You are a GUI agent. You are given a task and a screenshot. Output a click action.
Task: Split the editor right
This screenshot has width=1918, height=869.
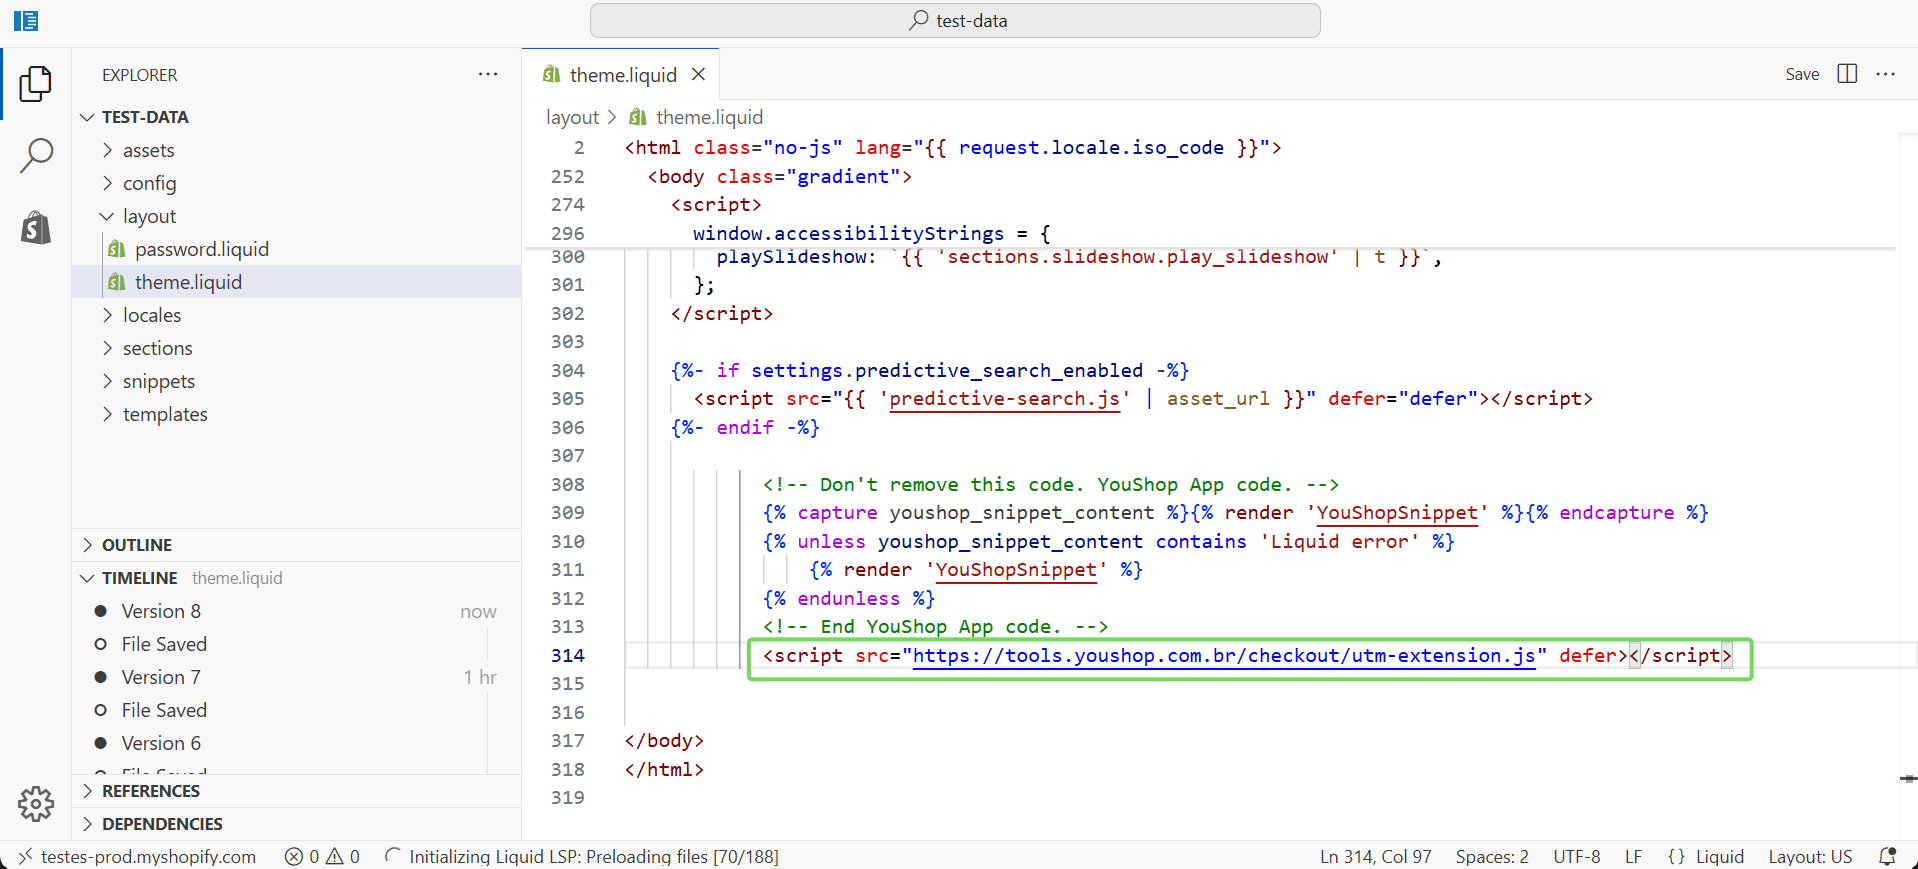click(1847, 74)
